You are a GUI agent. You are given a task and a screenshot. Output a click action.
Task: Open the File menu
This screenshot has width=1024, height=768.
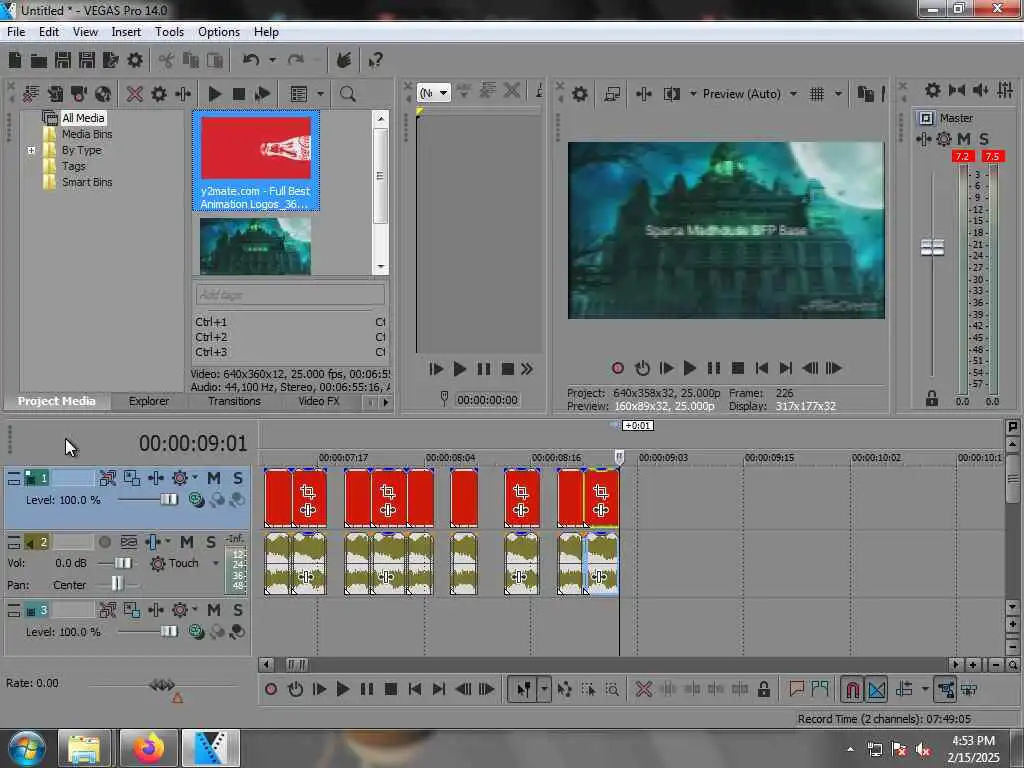(x=16, y=32)
